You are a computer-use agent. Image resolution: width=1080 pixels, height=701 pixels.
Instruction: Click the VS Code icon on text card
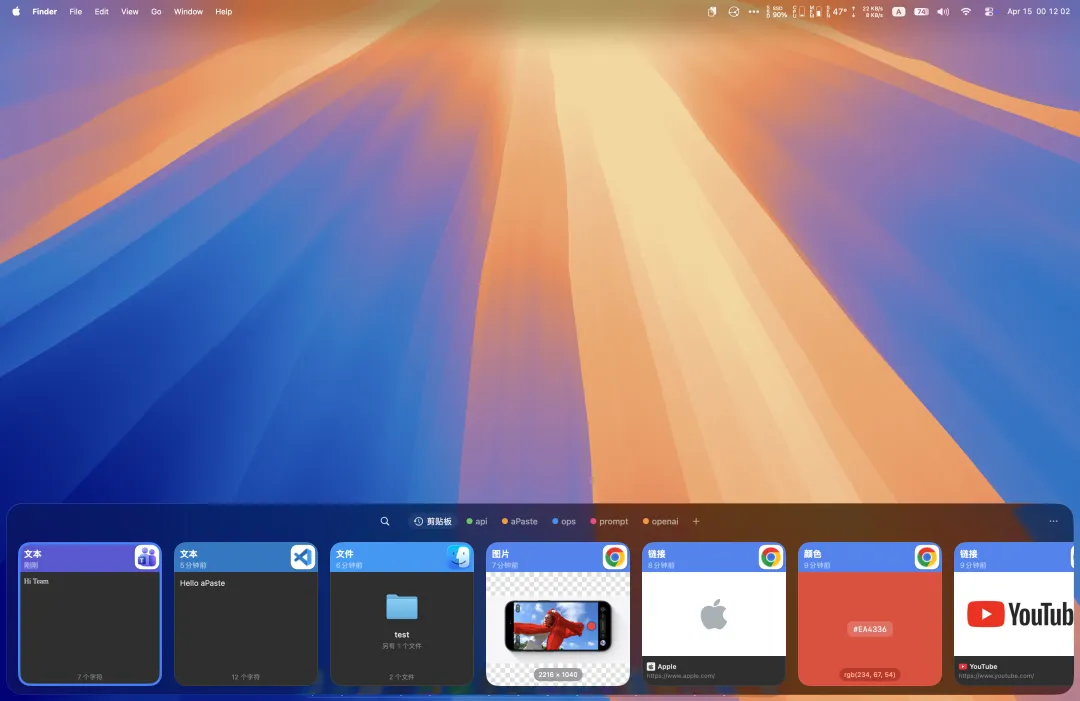click(302, 557)
